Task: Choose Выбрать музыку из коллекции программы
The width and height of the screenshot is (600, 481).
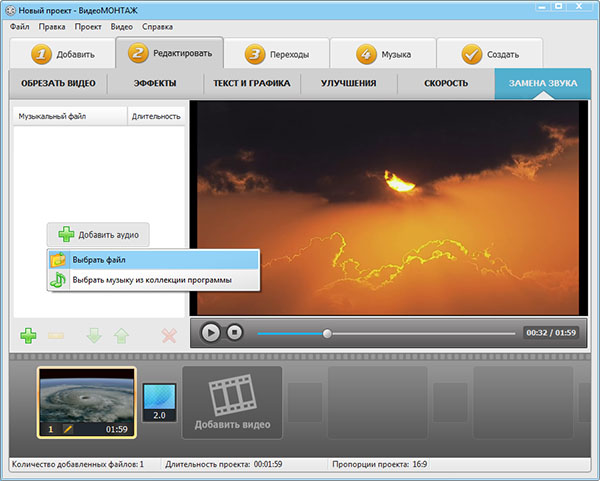Action: (x=153, y=280)
